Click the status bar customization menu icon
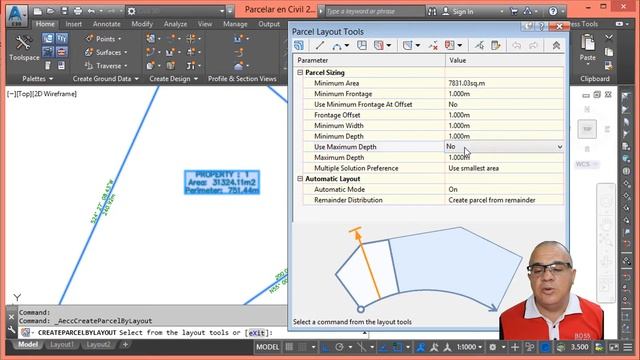This screenshot has width=640, height=360. coord(627,347)
